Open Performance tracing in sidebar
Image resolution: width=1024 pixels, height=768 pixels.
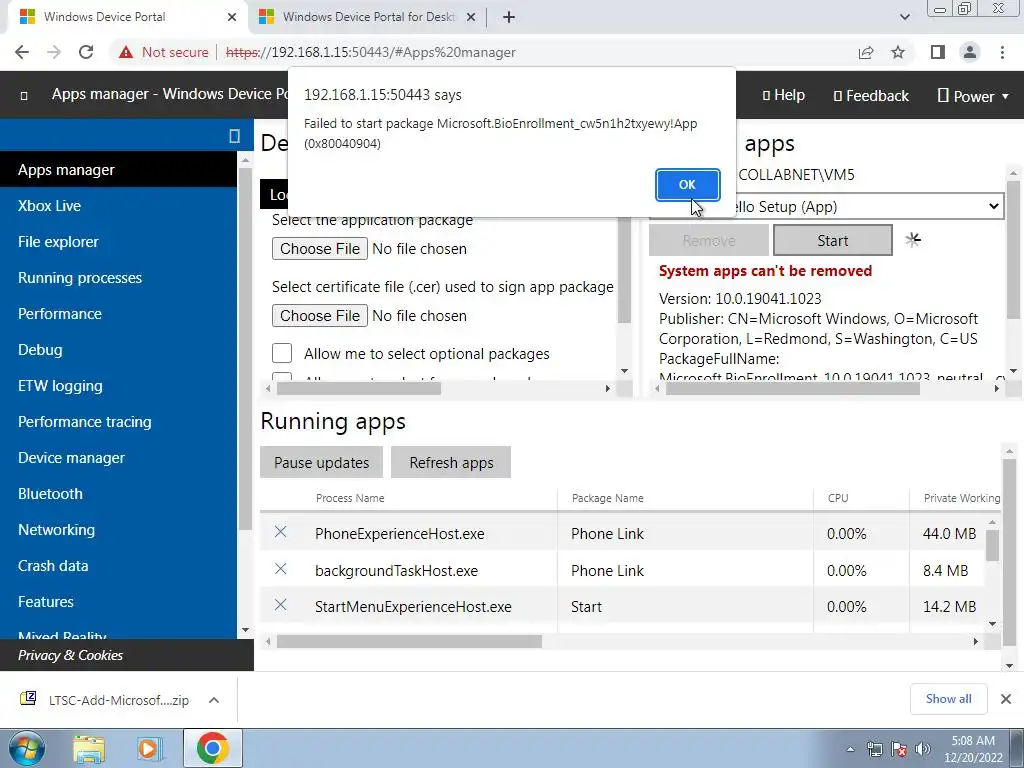118,422
